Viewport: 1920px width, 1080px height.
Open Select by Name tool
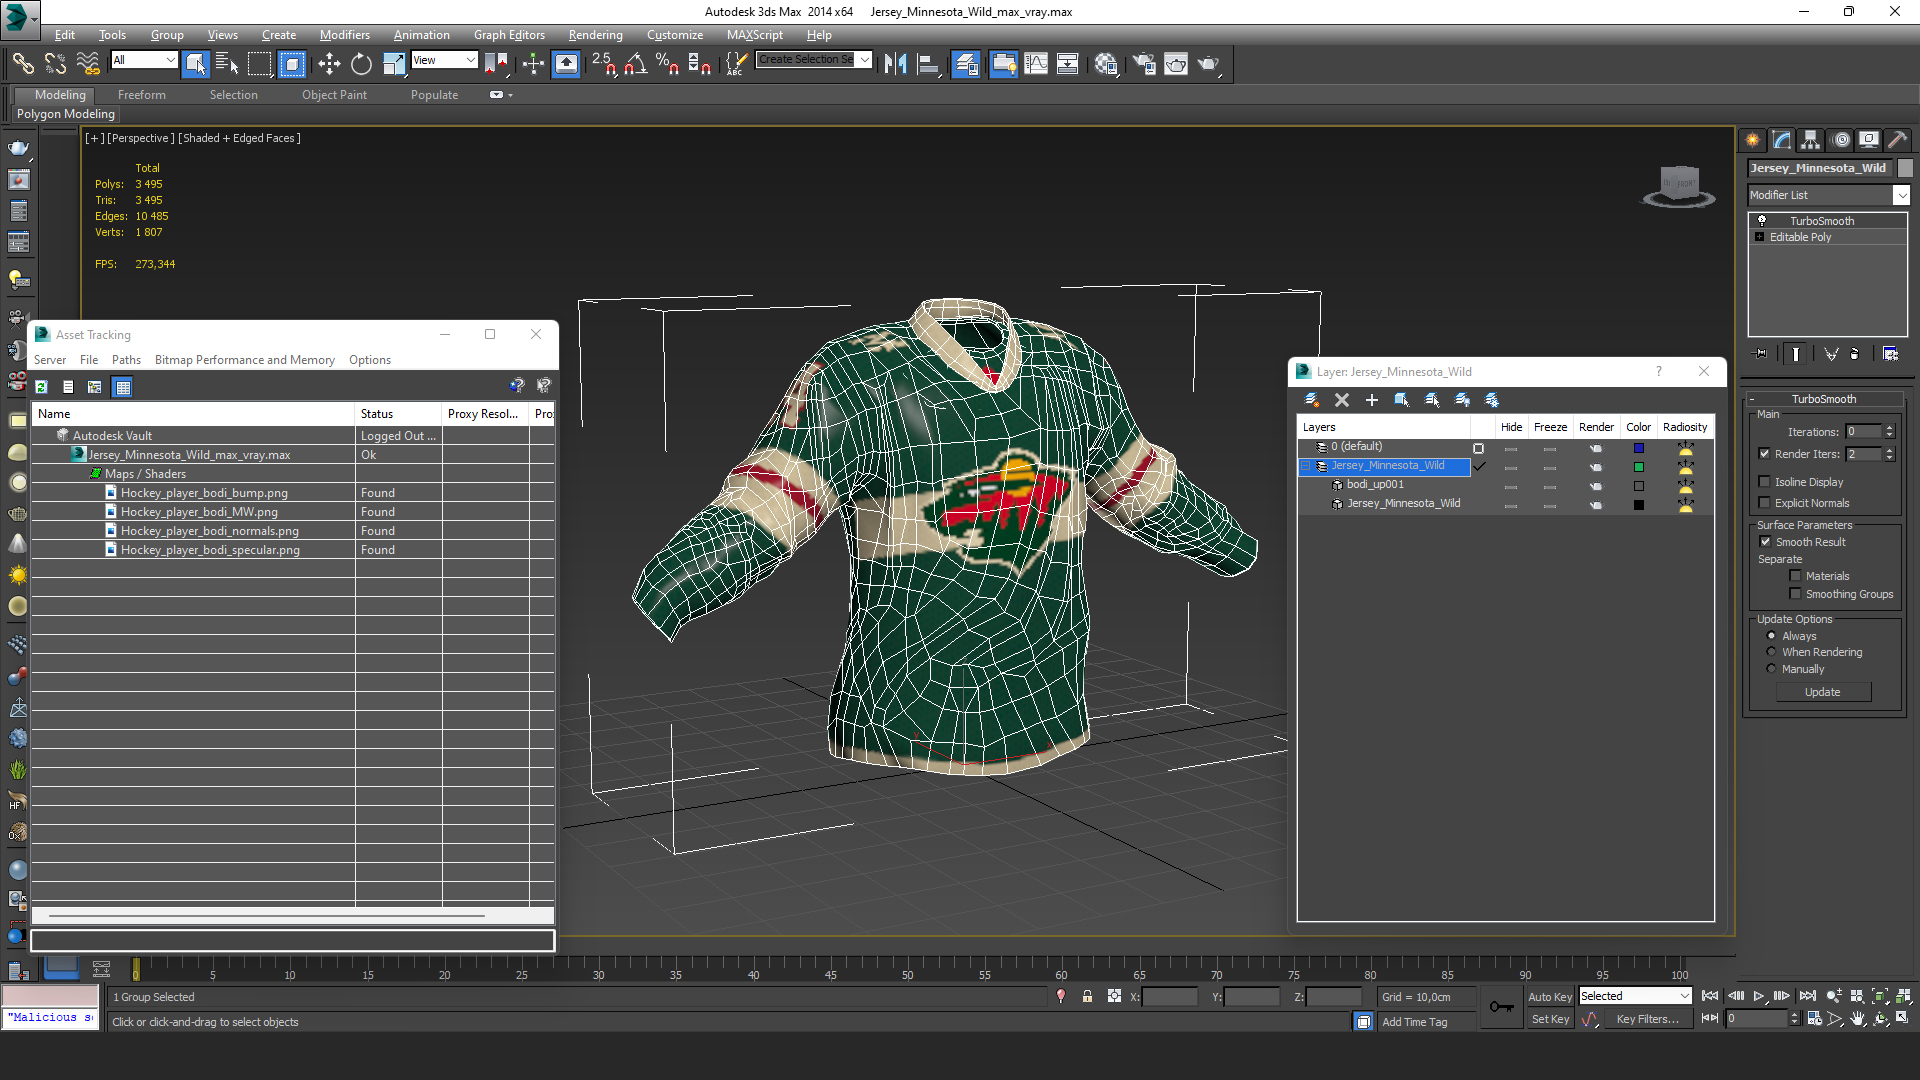click(x=227, y=64)
